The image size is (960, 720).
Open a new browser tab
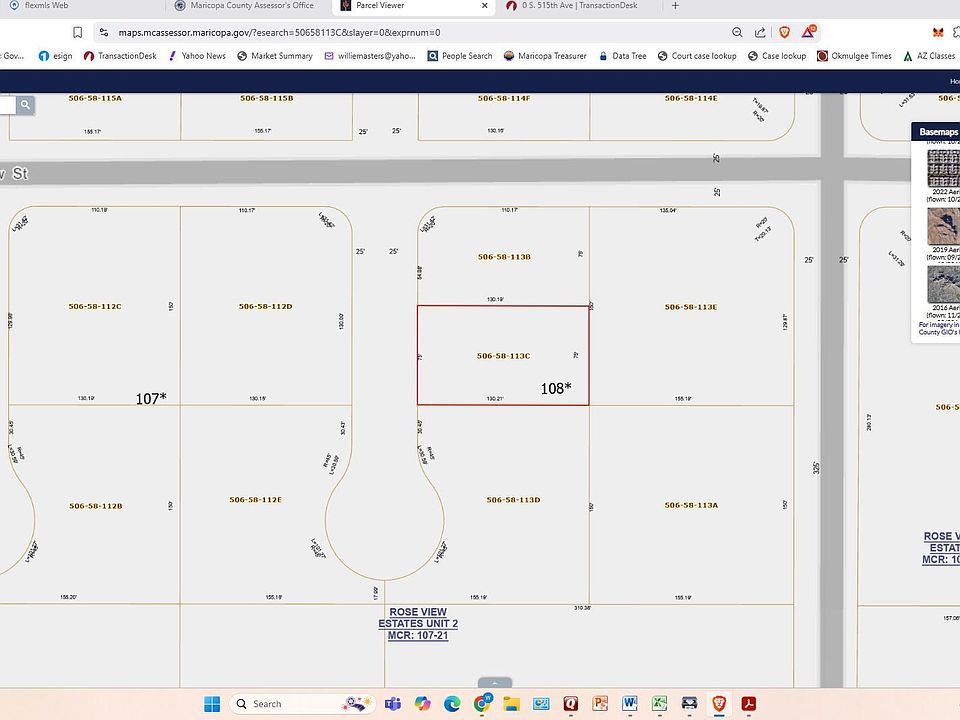(x=675, y=6)
